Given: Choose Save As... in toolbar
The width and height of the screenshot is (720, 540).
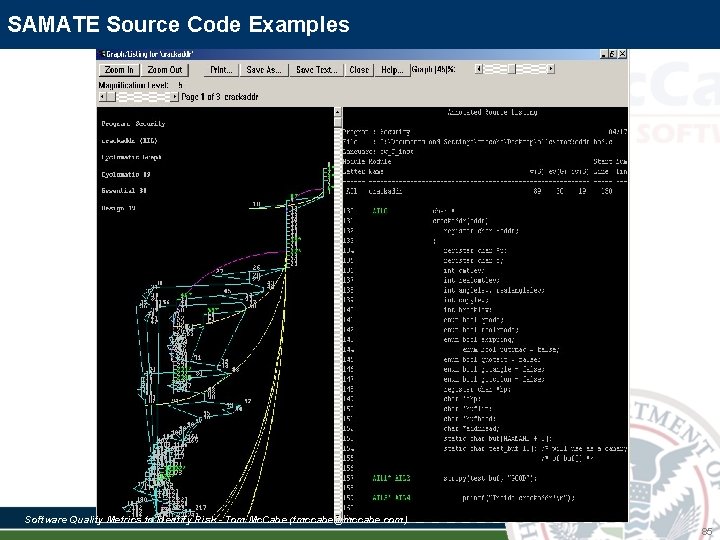Looking at the screenshot, I should pos(264,70).
